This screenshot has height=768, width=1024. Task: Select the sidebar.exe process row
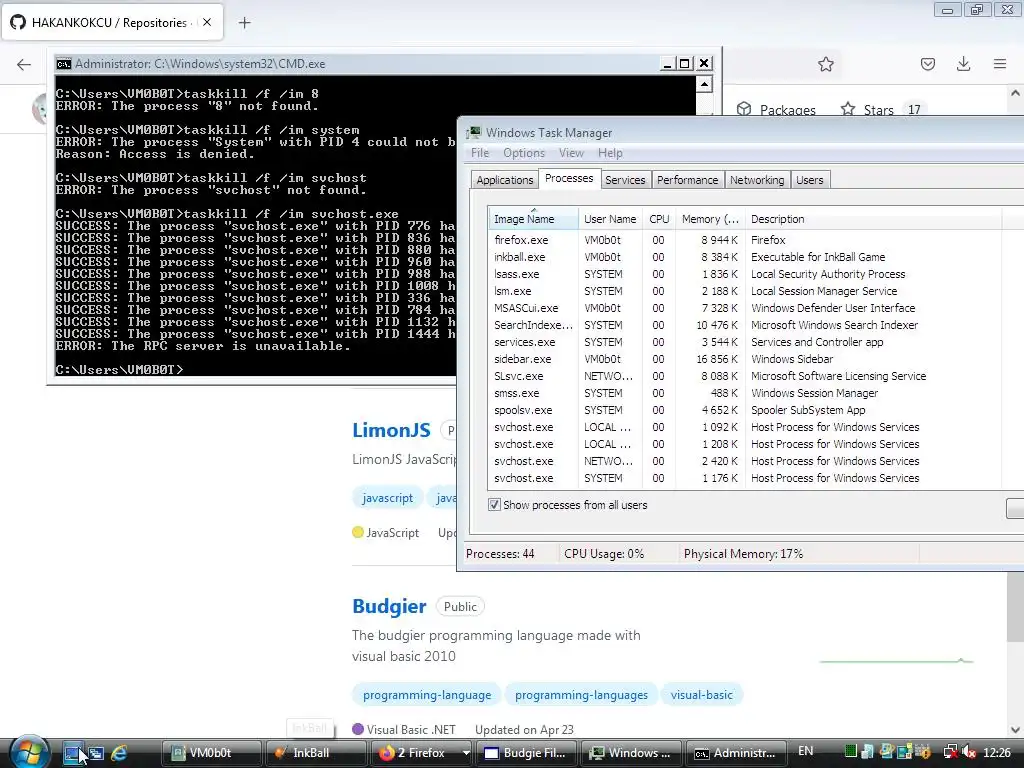pos(744,359)
